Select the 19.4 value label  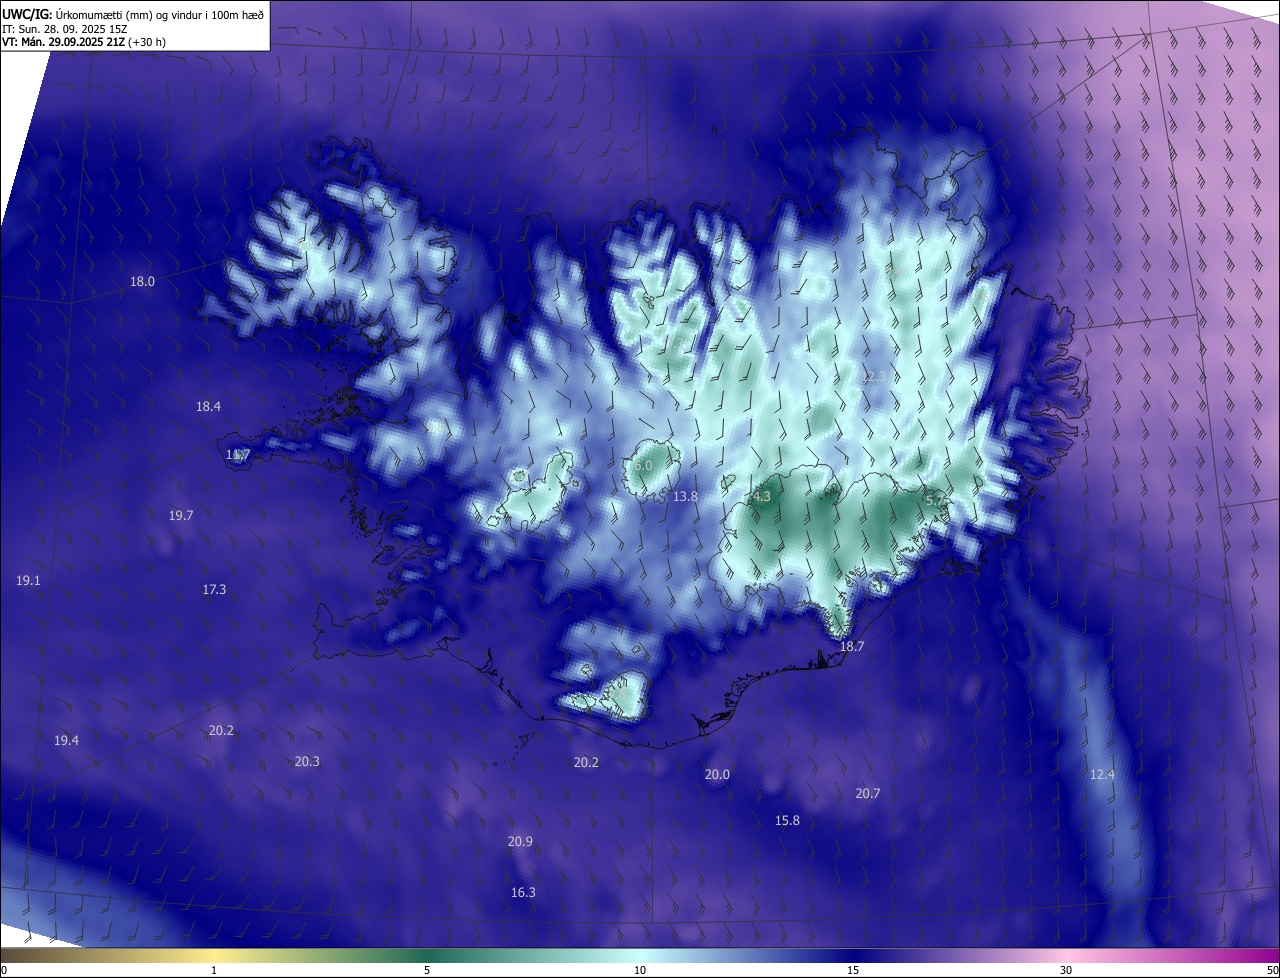tap(66, 740)
